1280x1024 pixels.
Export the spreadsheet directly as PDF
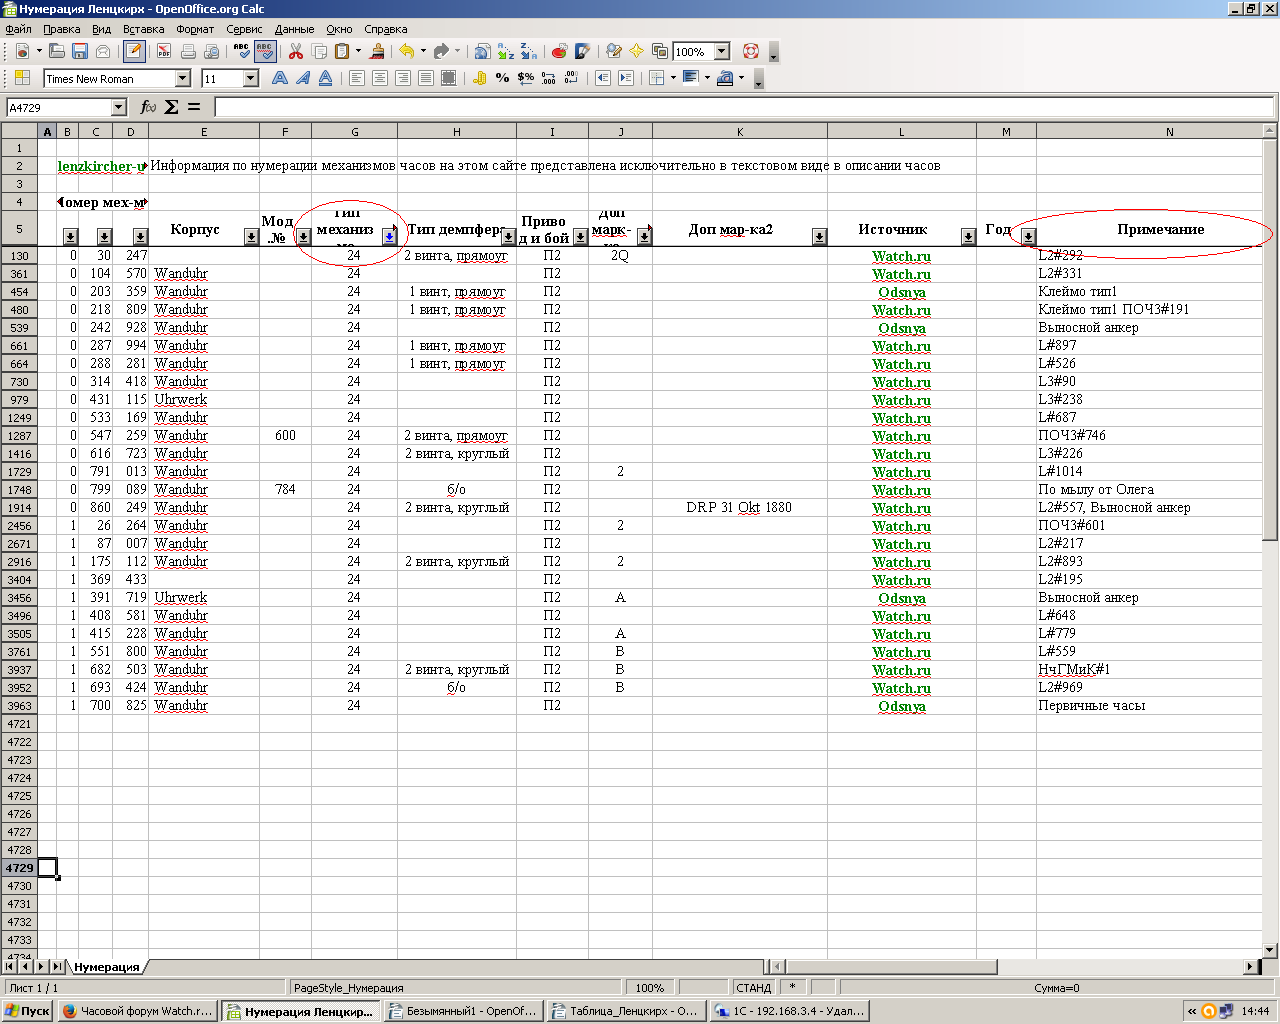pyautogui.click(x=163, y=51)
